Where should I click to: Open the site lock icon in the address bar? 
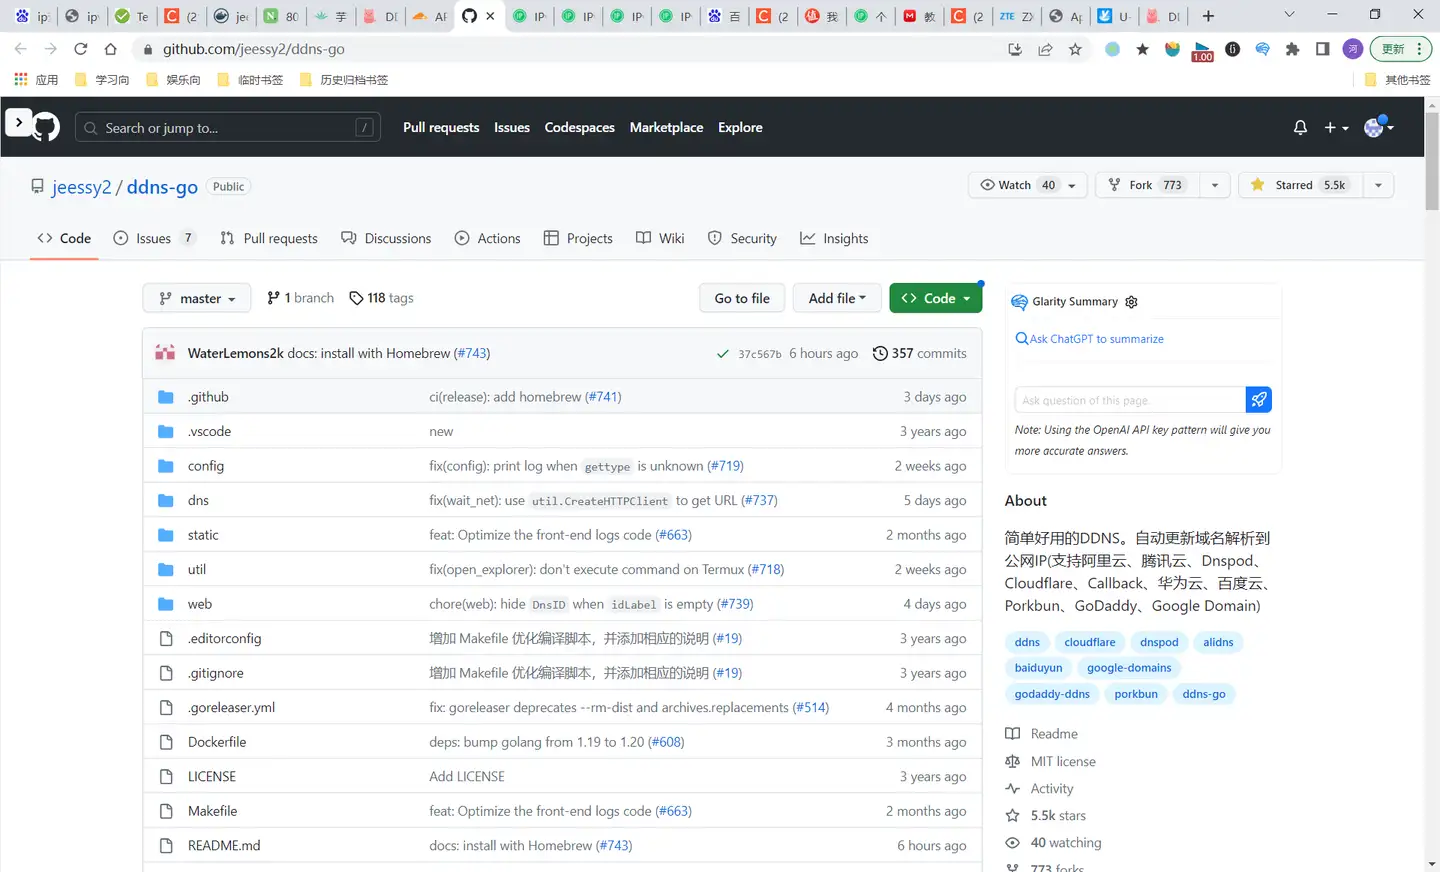point(148,49)
